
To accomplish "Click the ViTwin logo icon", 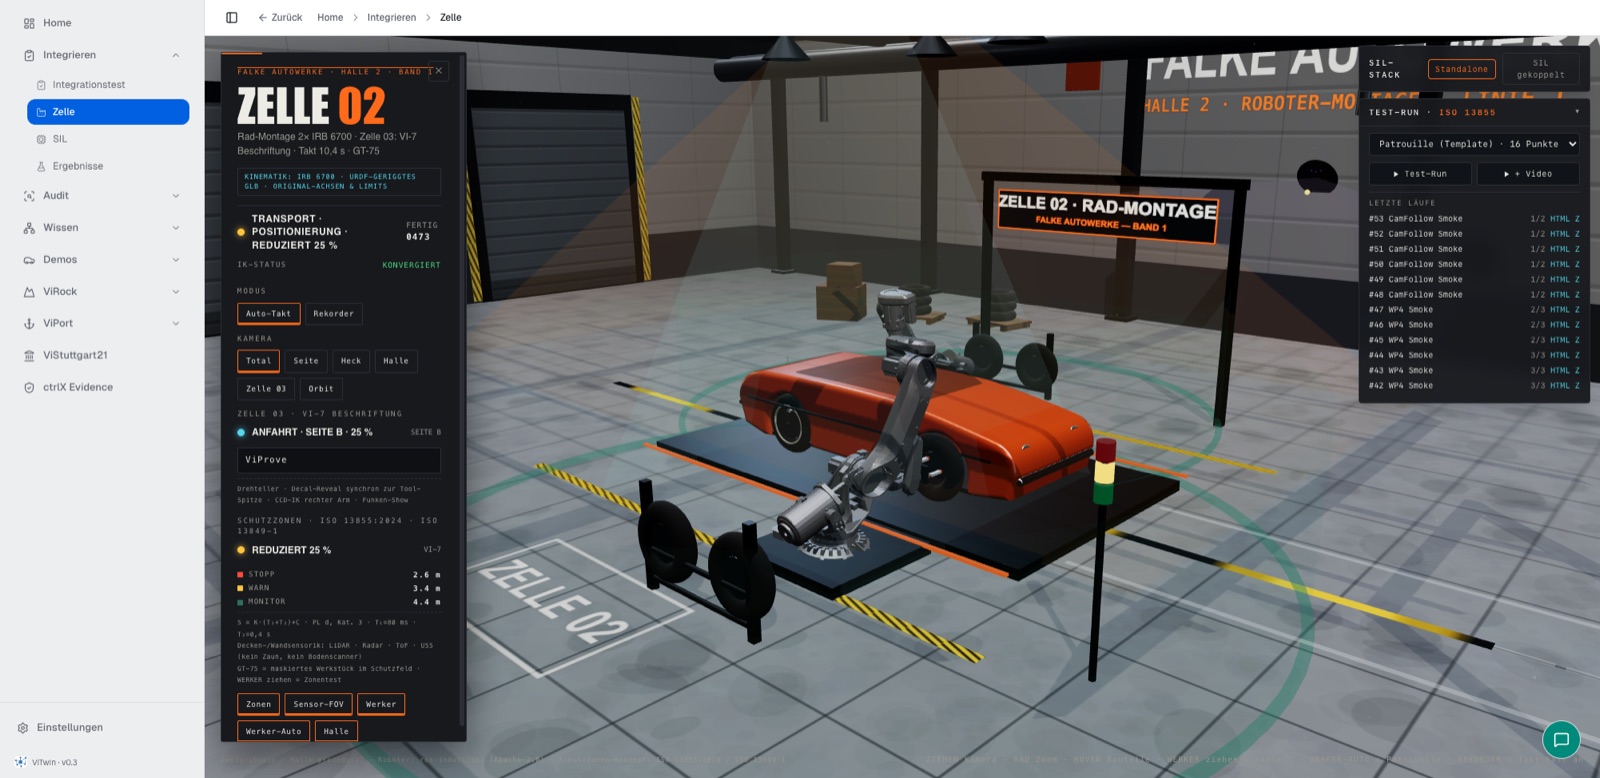I will point(21,762).
